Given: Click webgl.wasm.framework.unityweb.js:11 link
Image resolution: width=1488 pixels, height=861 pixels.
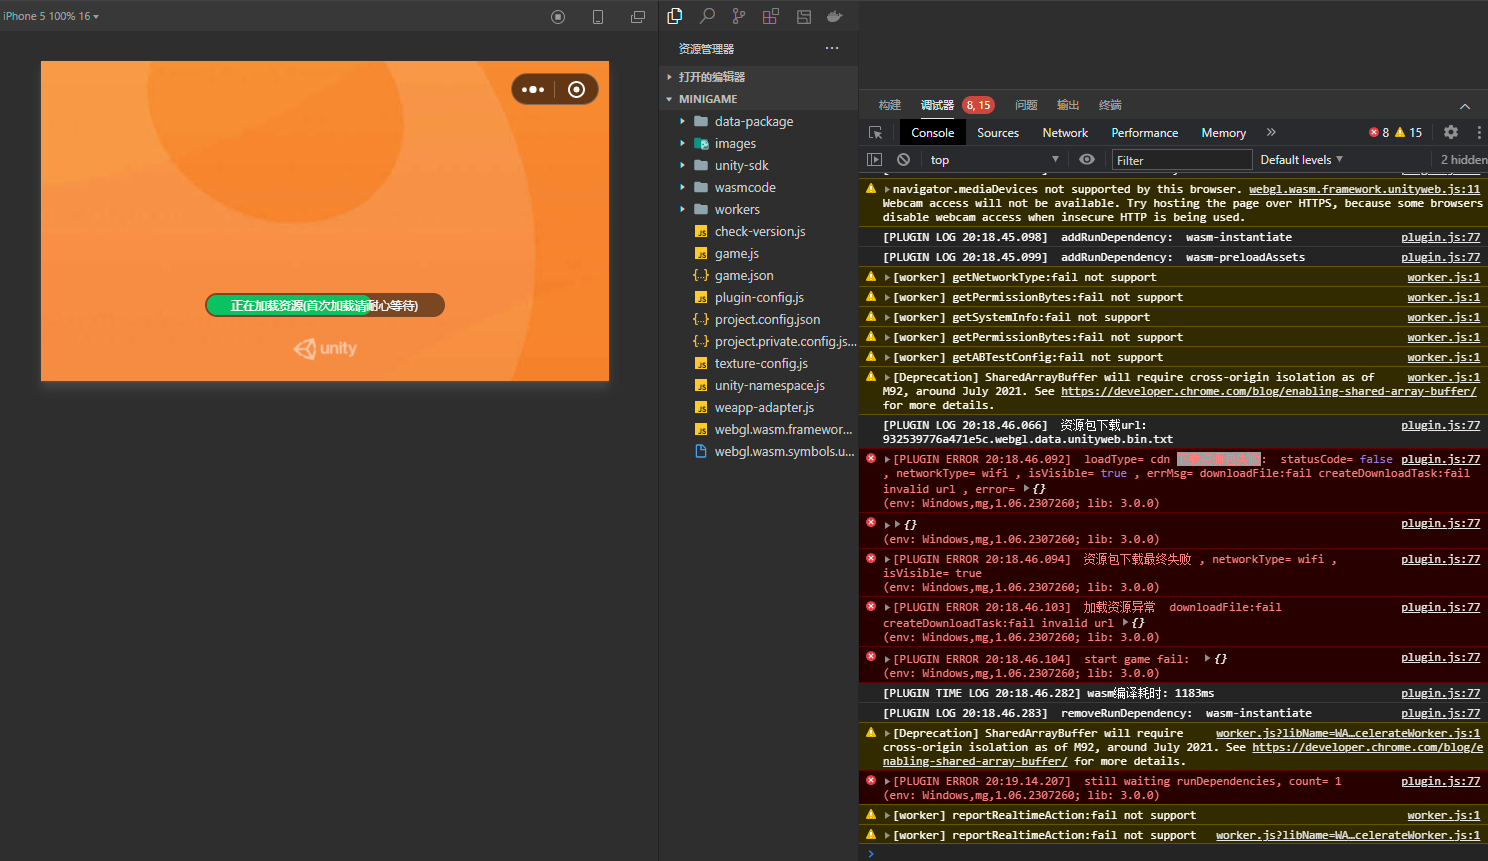Looking at the screenshot, I should (1364, 189).
